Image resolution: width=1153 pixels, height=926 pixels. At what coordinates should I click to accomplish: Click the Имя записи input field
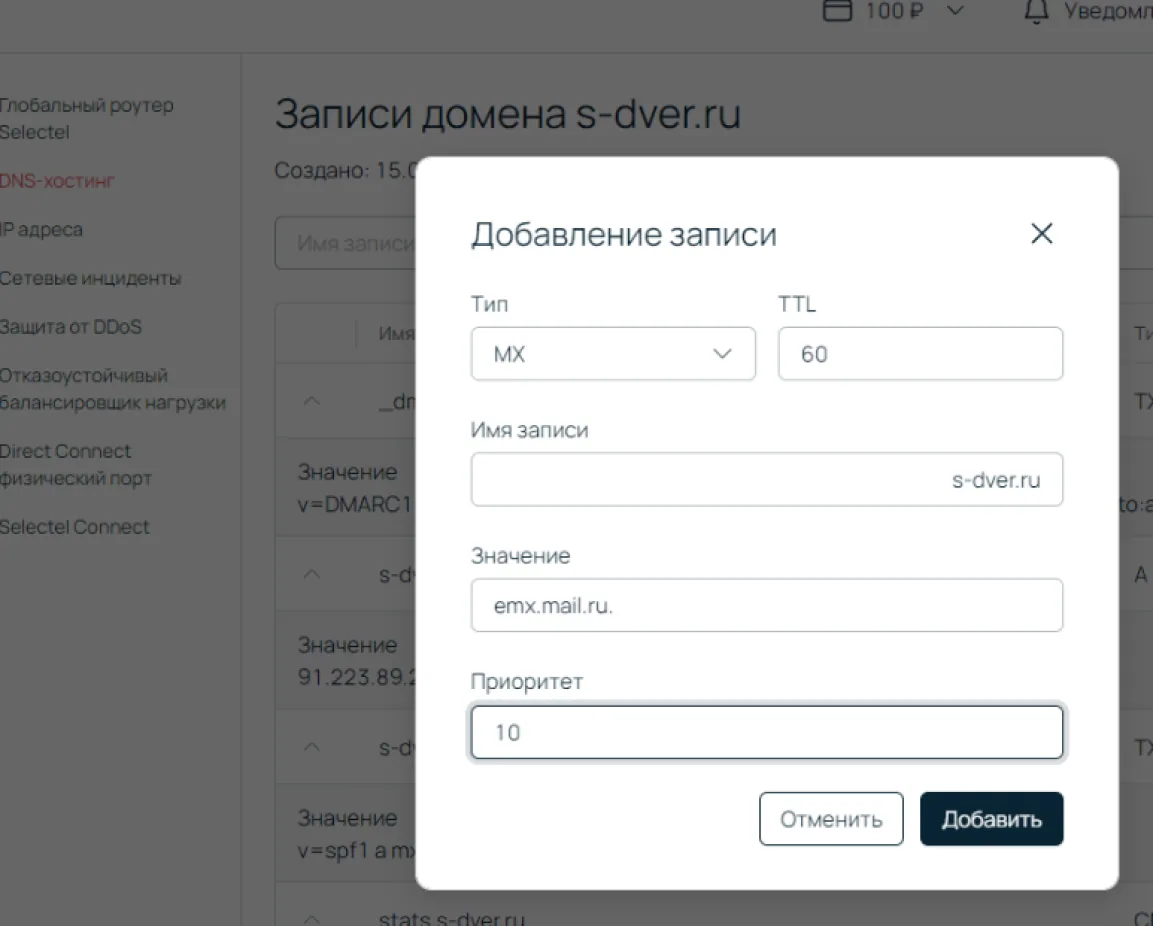point(766,480)
